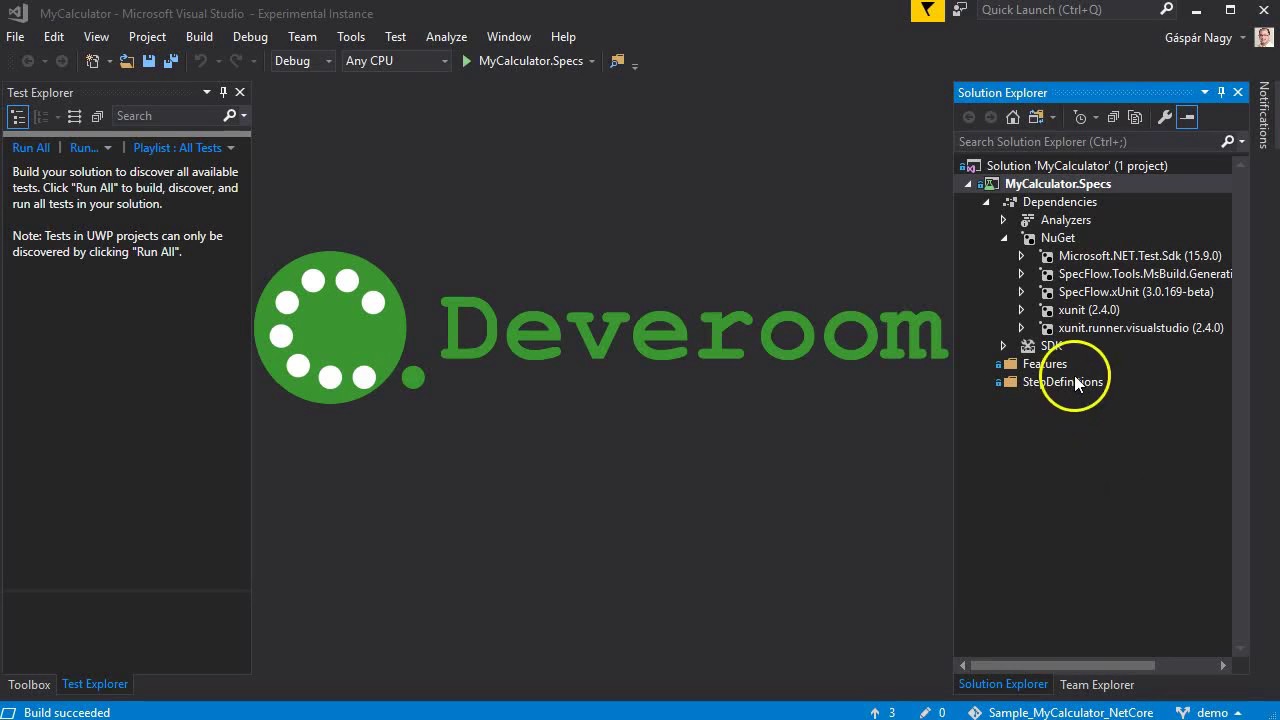Collapse the MyCalculator.Specs project node
The image size is (1280, 720).
coord(968,184)
